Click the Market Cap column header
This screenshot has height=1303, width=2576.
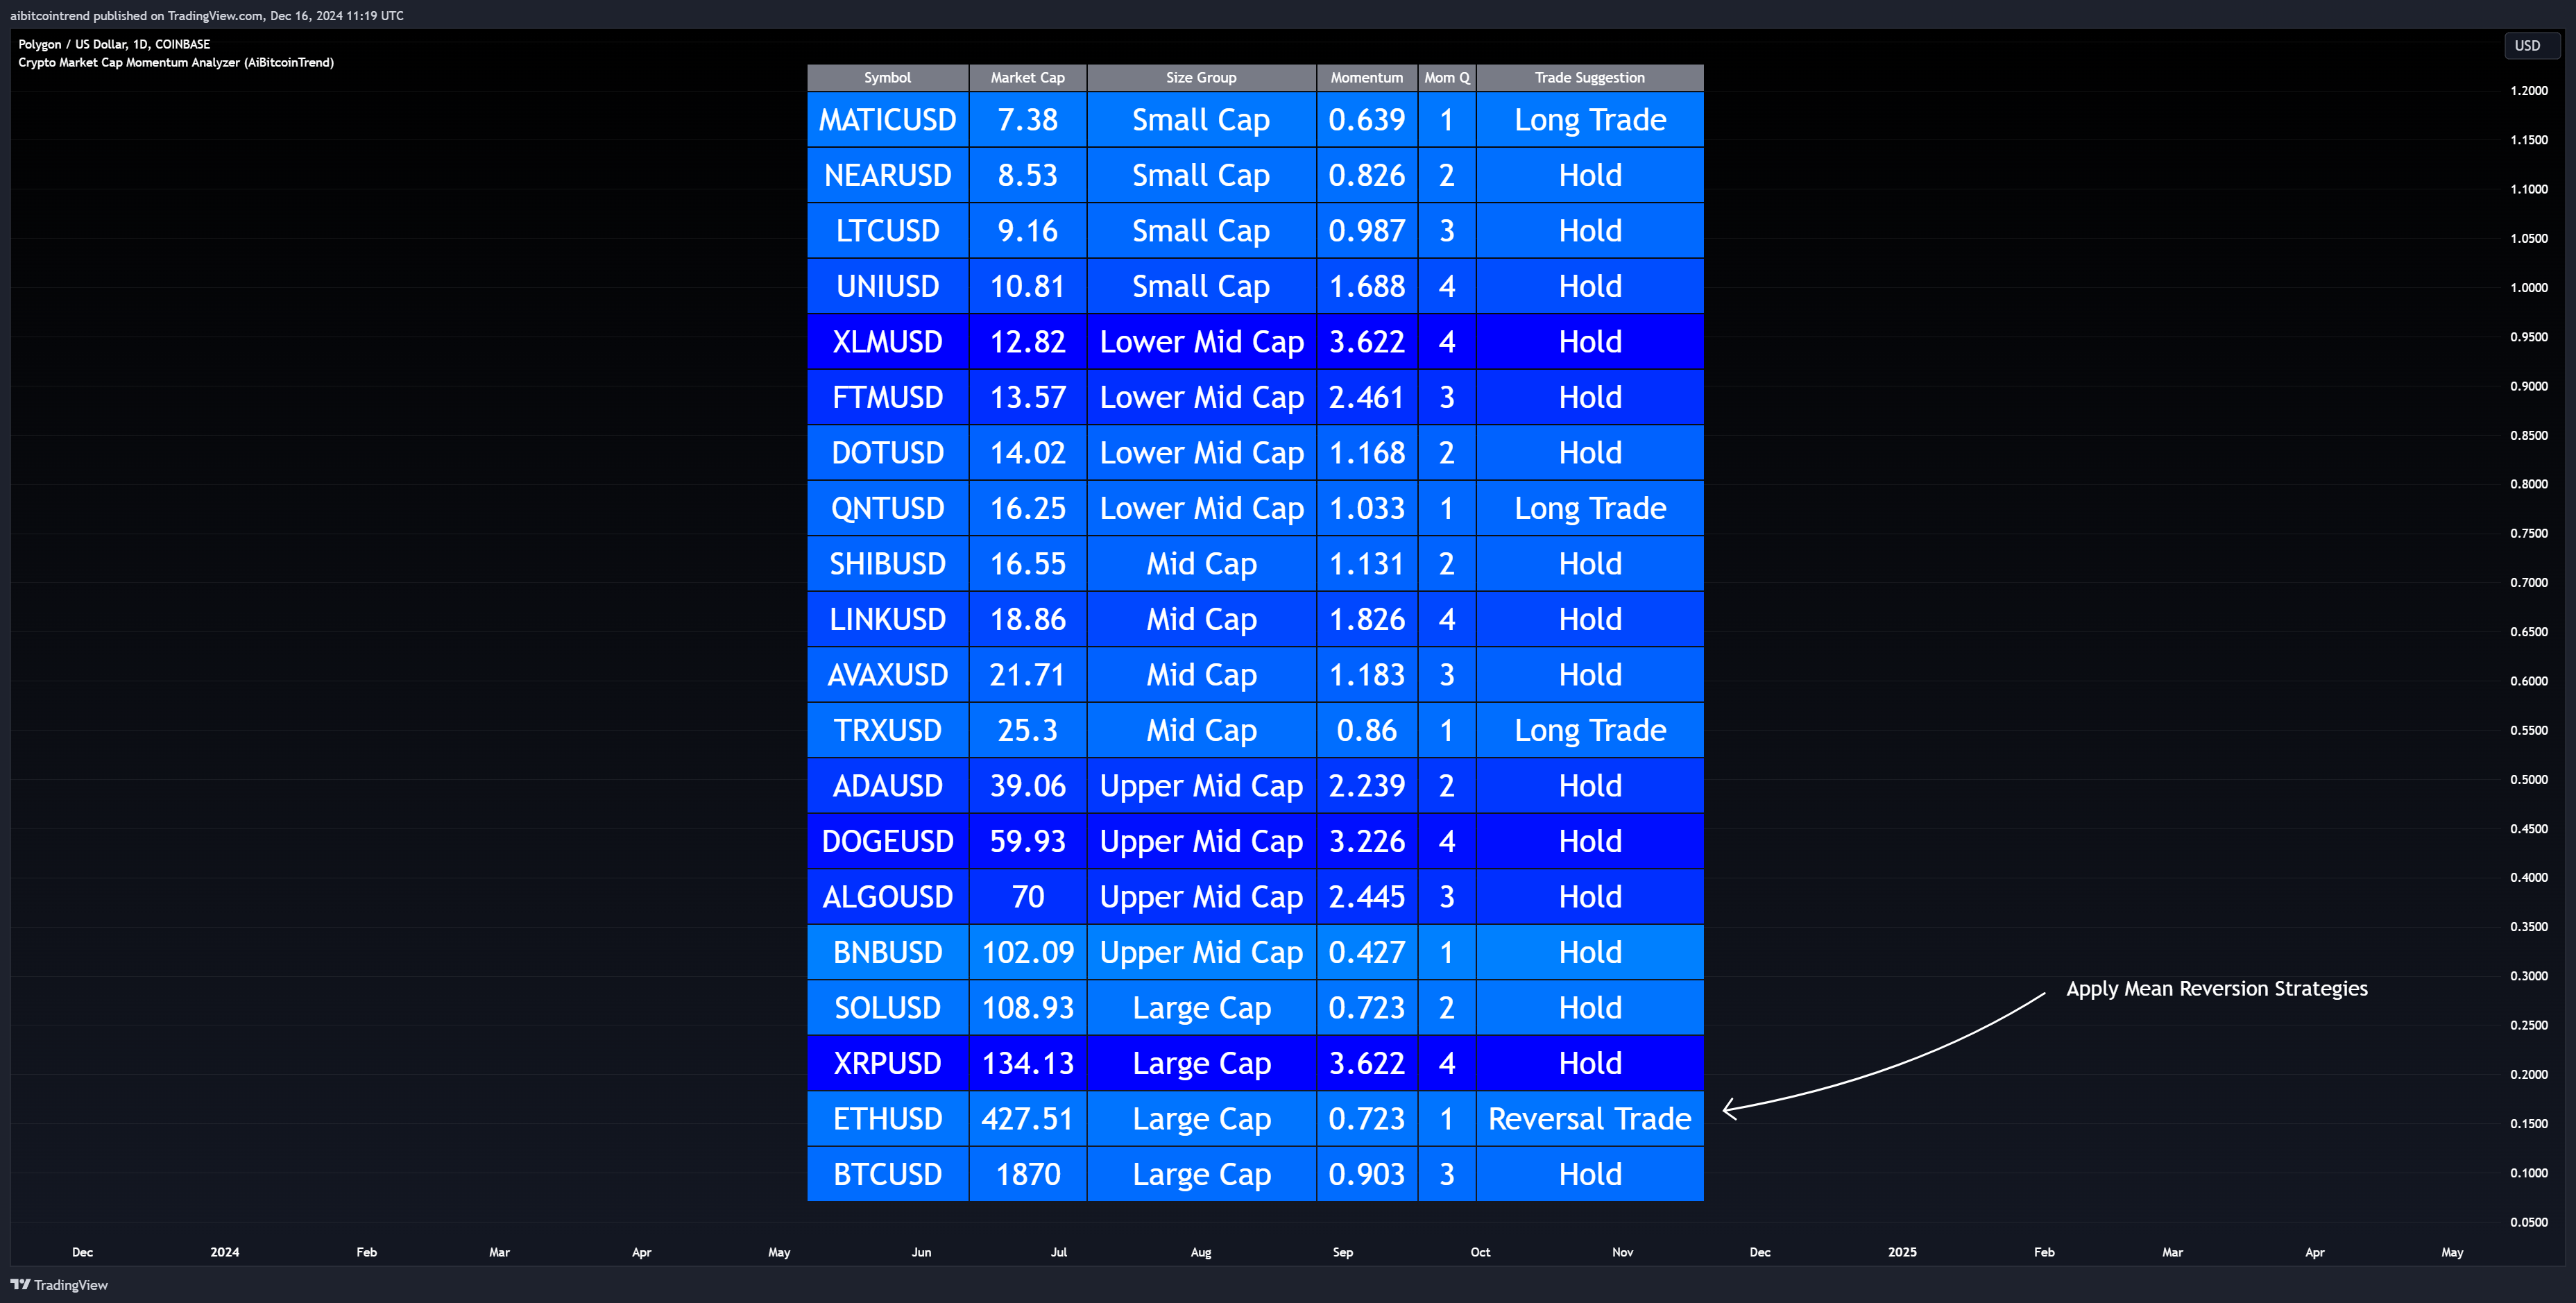coord(1028,78)
